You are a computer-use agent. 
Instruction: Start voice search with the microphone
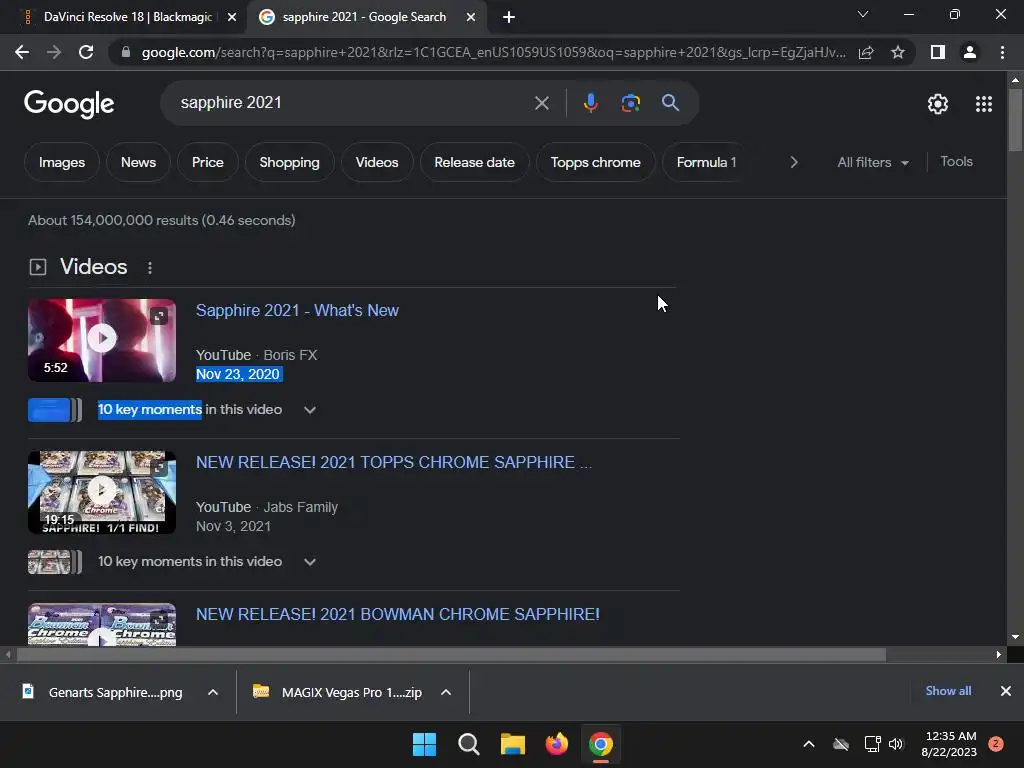click(x=590, y=103)
